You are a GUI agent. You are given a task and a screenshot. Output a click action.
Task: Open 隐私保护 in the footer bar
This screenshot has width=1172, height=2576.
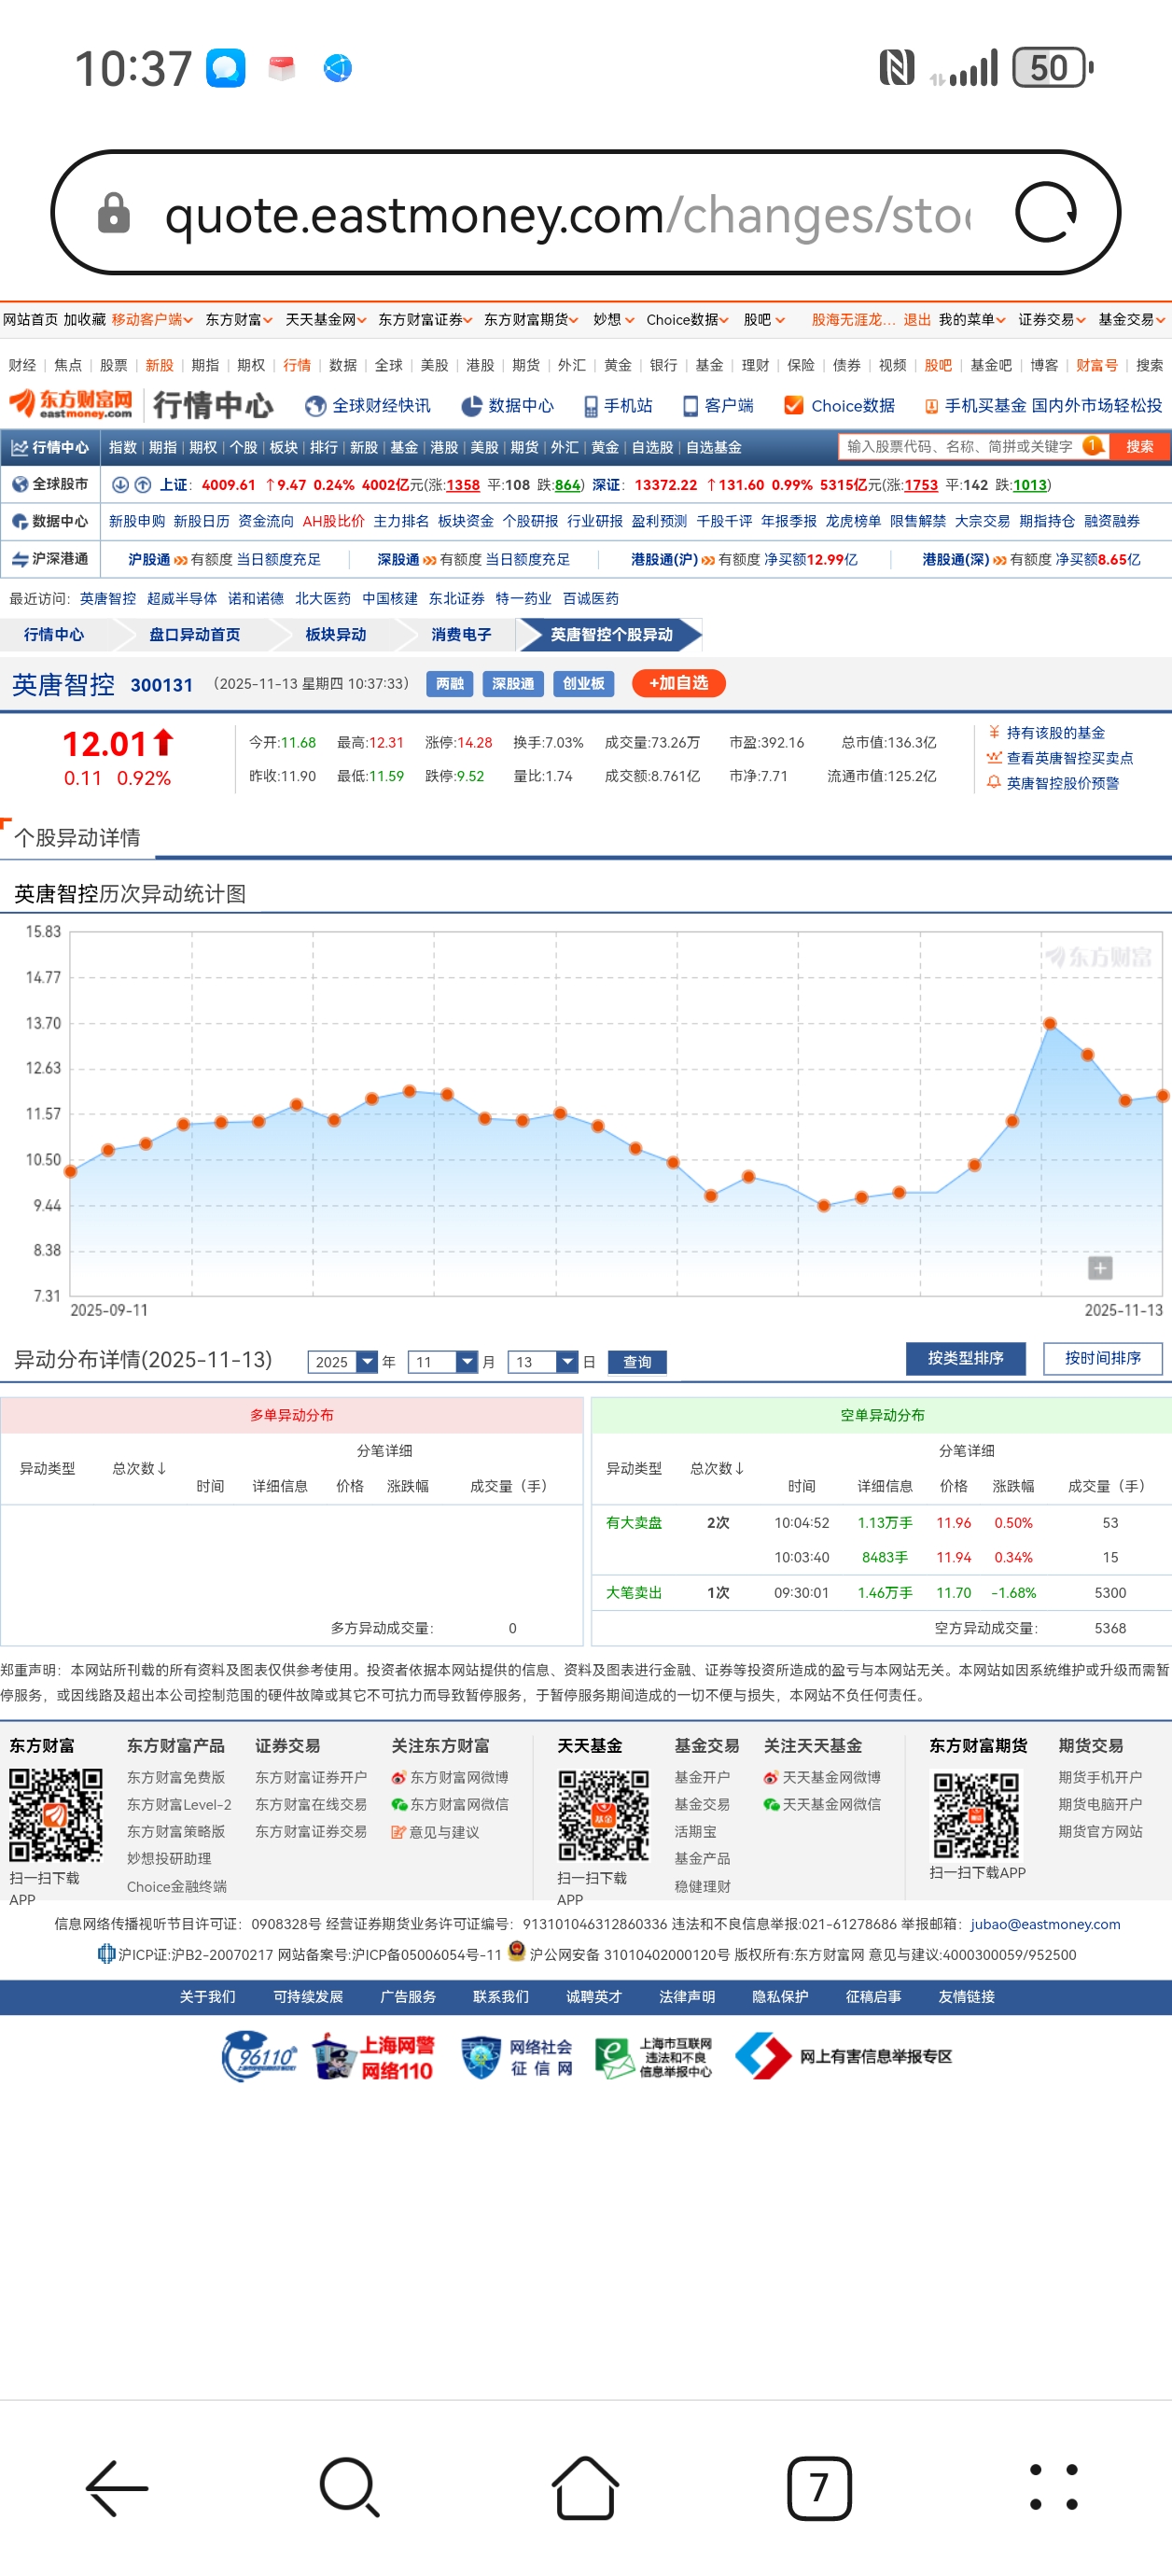780,1996
